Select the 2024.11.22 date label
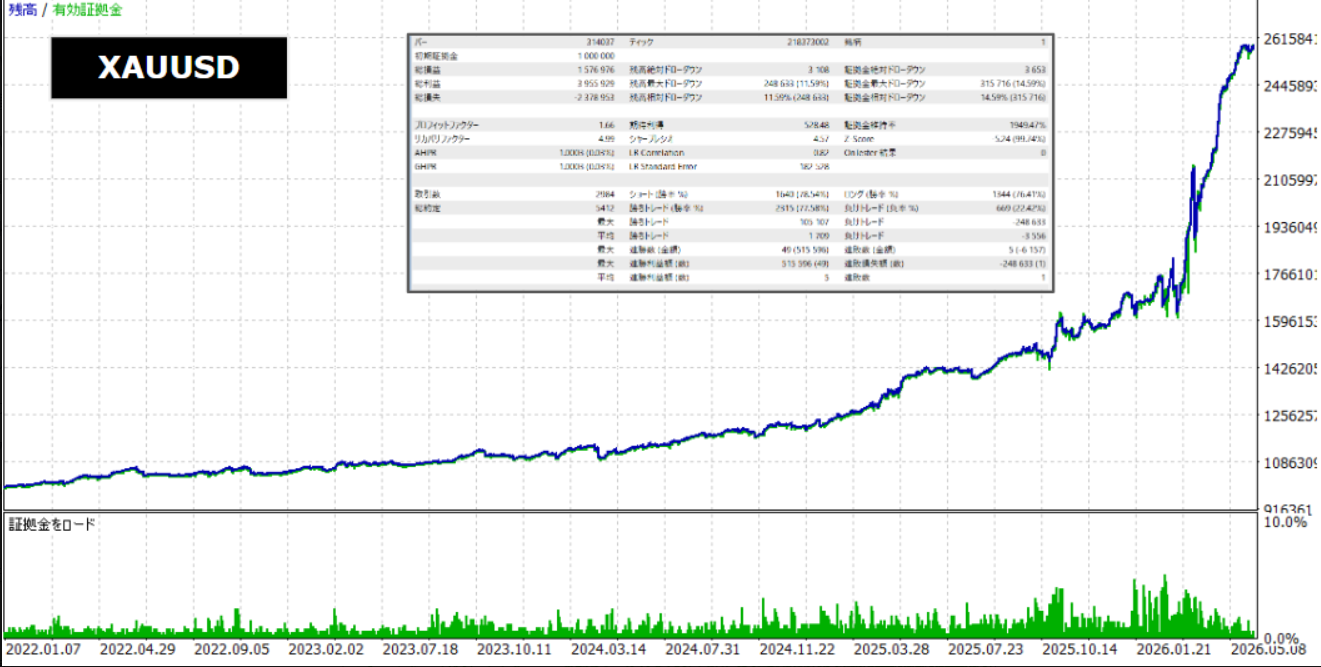The height and width of the screenshot is (667, 1321). [799, 648]
